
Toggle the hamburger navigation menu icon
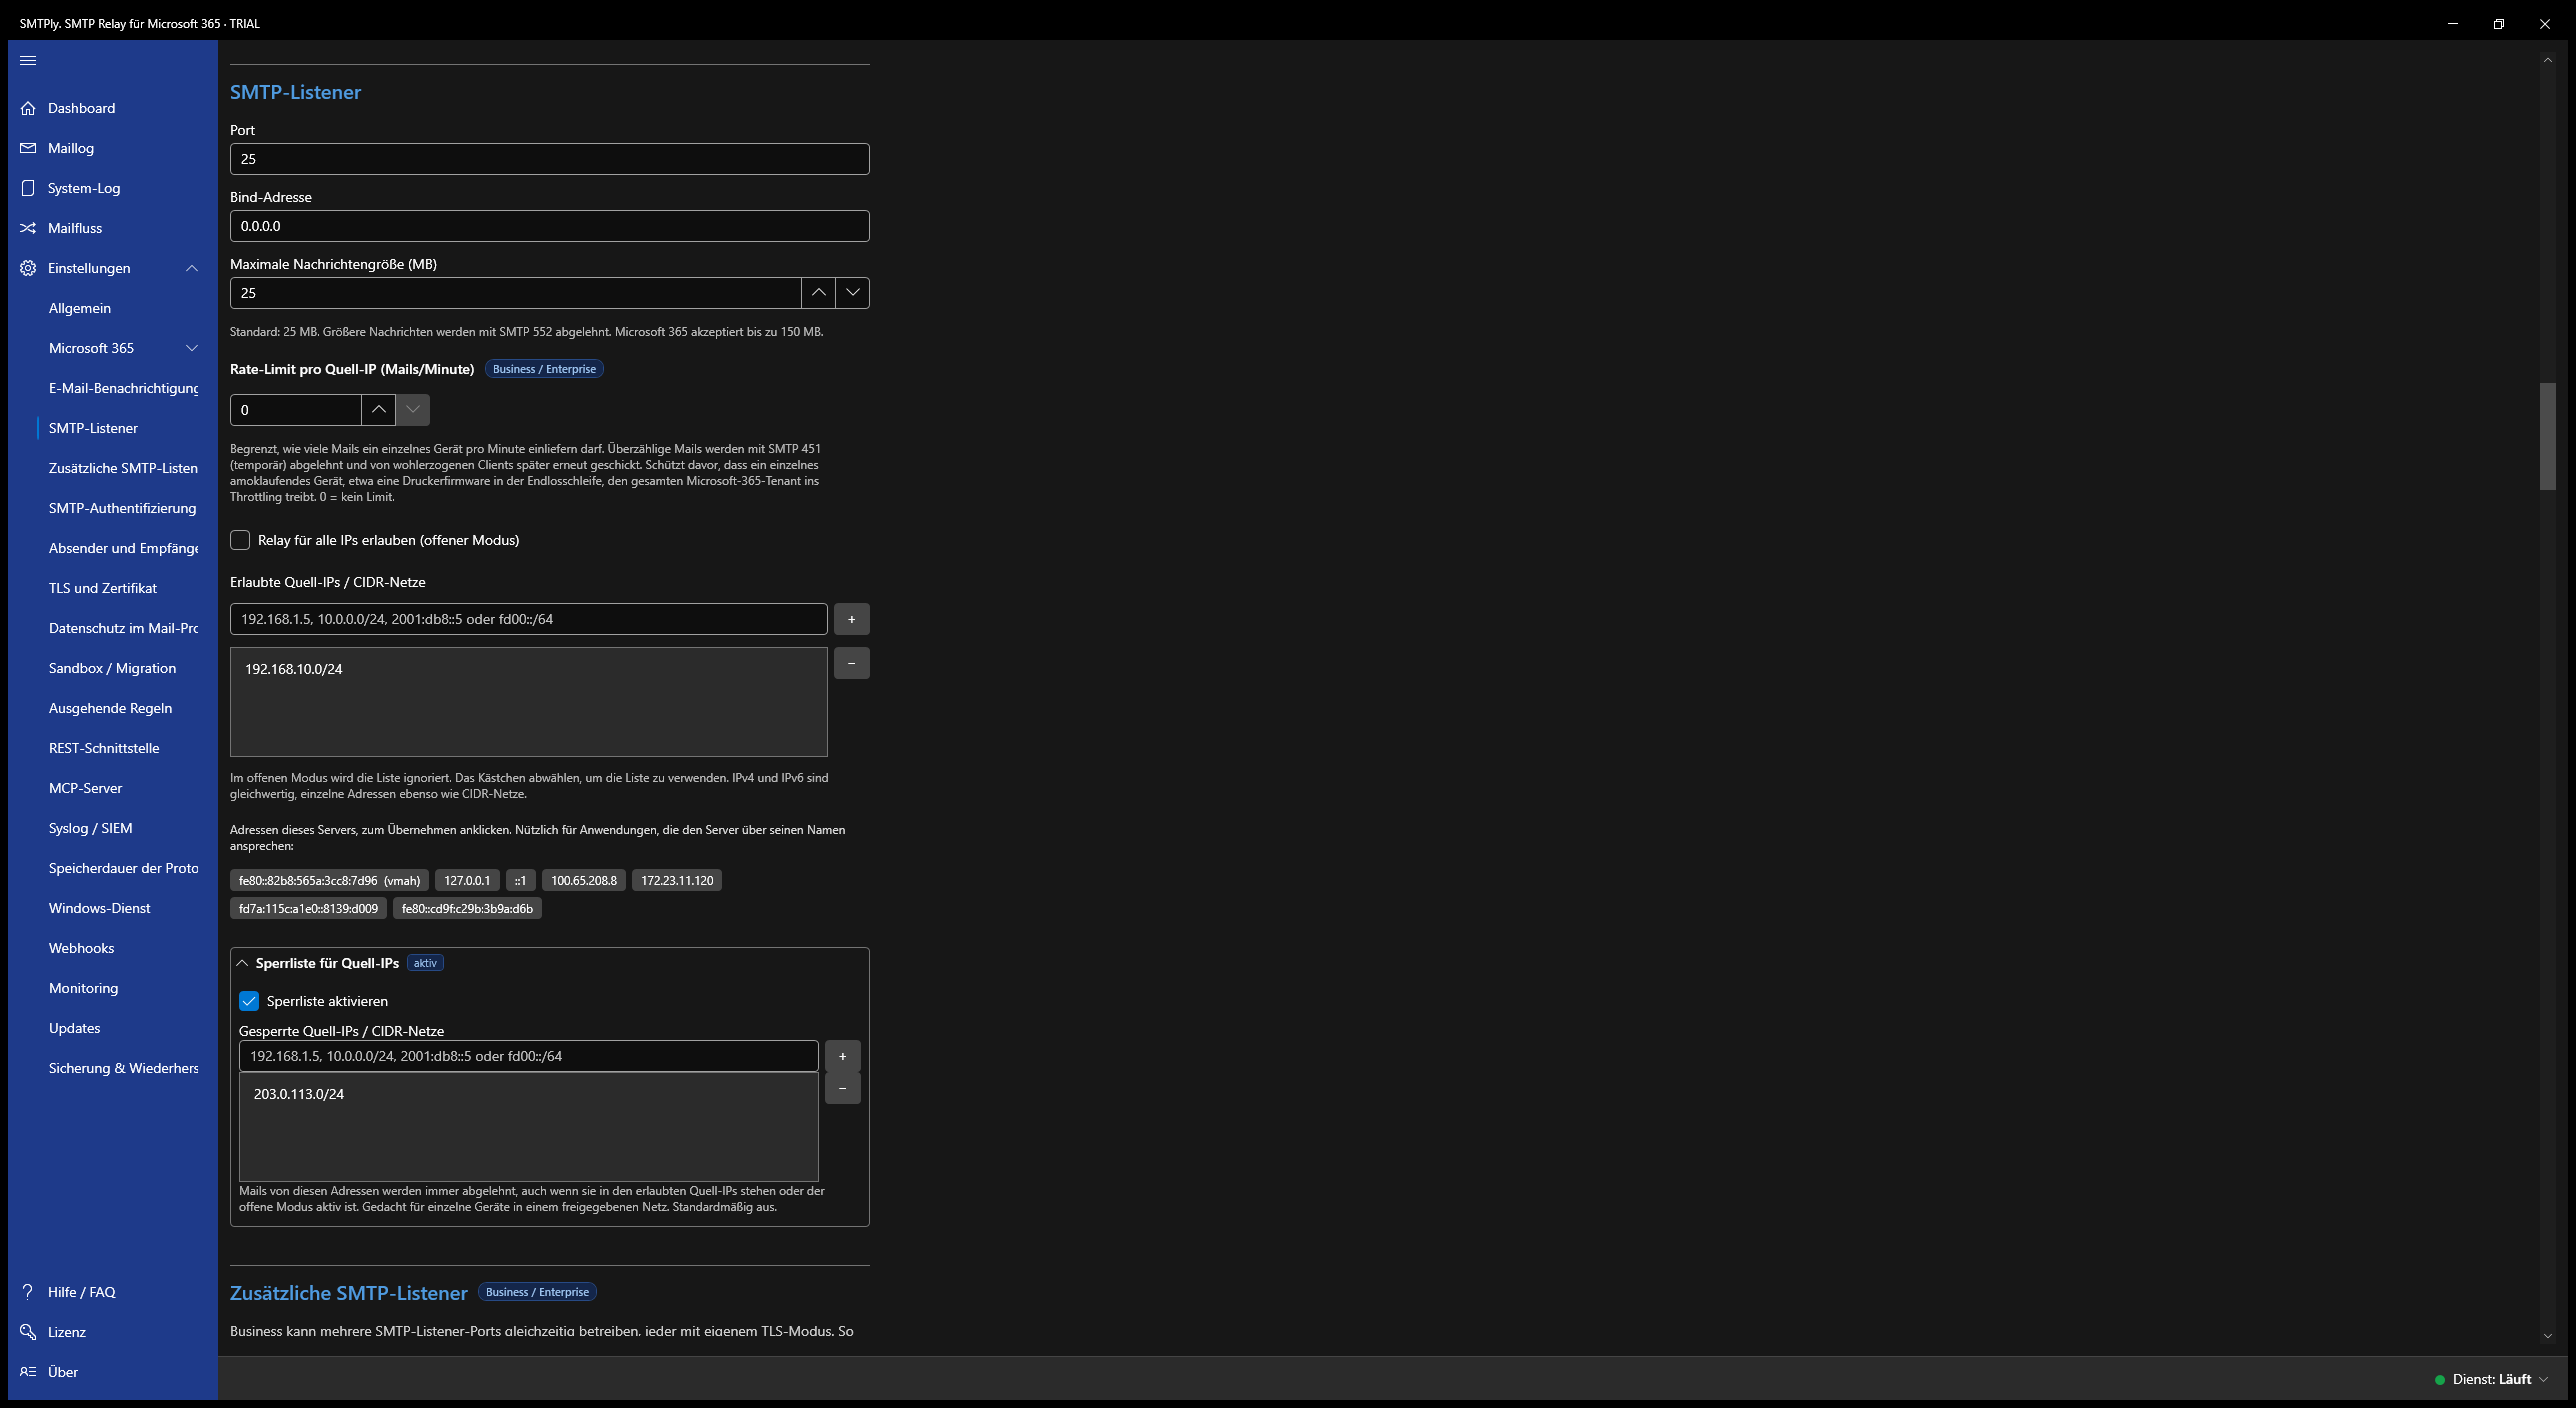pyautogui.click(x=28, y=60)
